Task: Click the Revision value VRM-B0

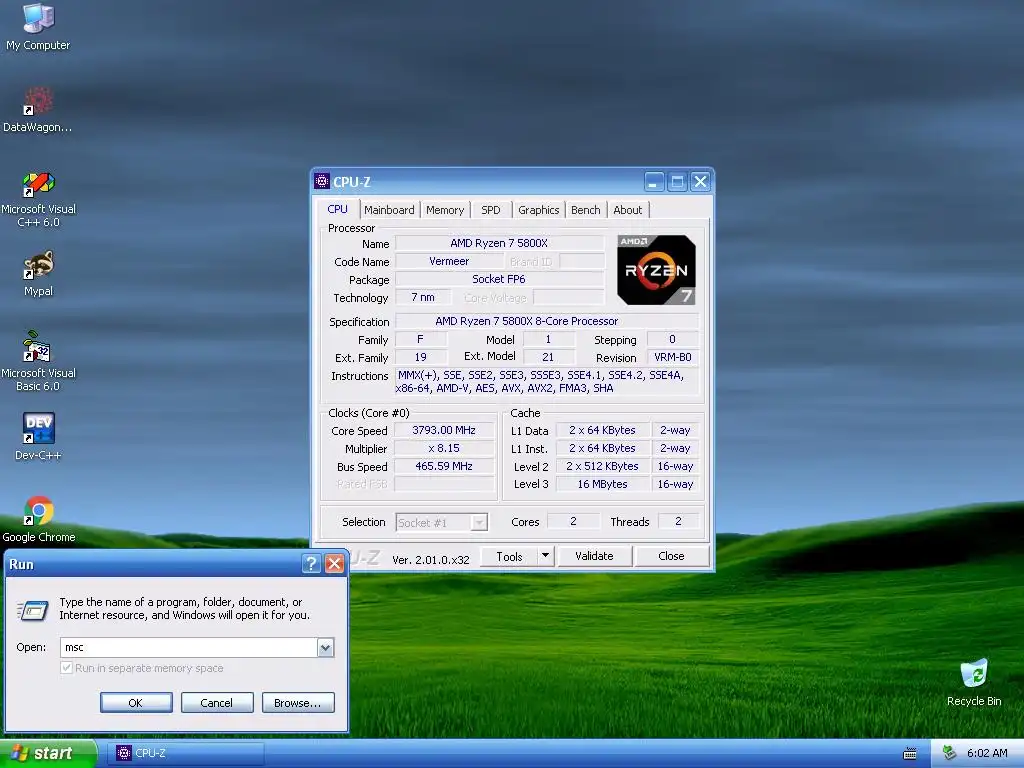Action: pos(673,357)
